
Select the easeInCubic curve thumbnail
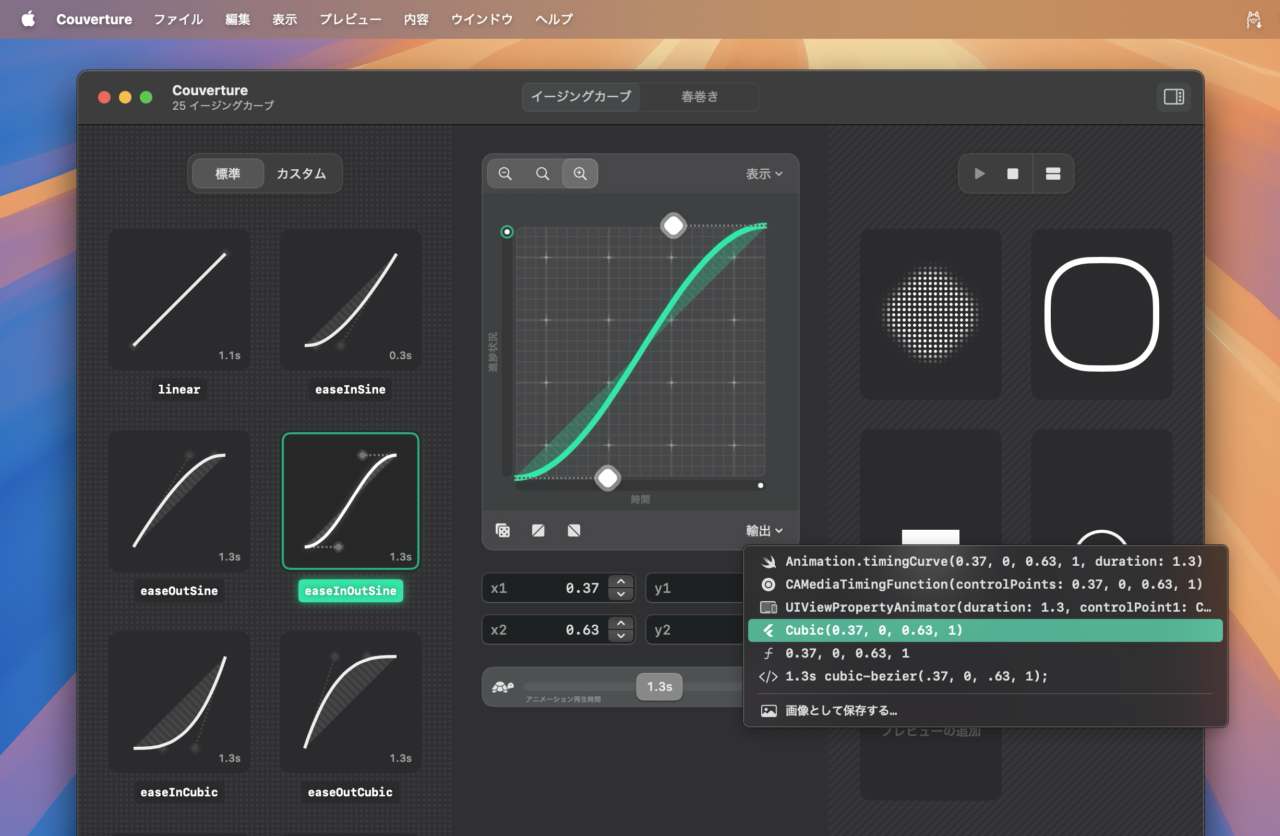click(x=179, y=701)
